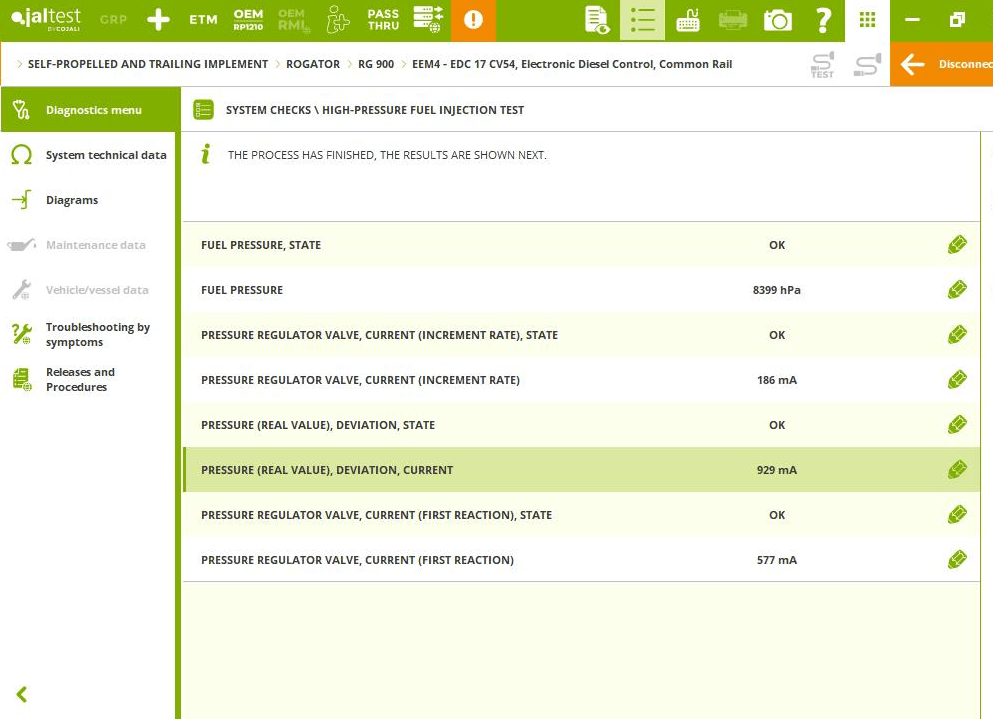Select Diagrams in the sidebar

(x=72, y=200)
